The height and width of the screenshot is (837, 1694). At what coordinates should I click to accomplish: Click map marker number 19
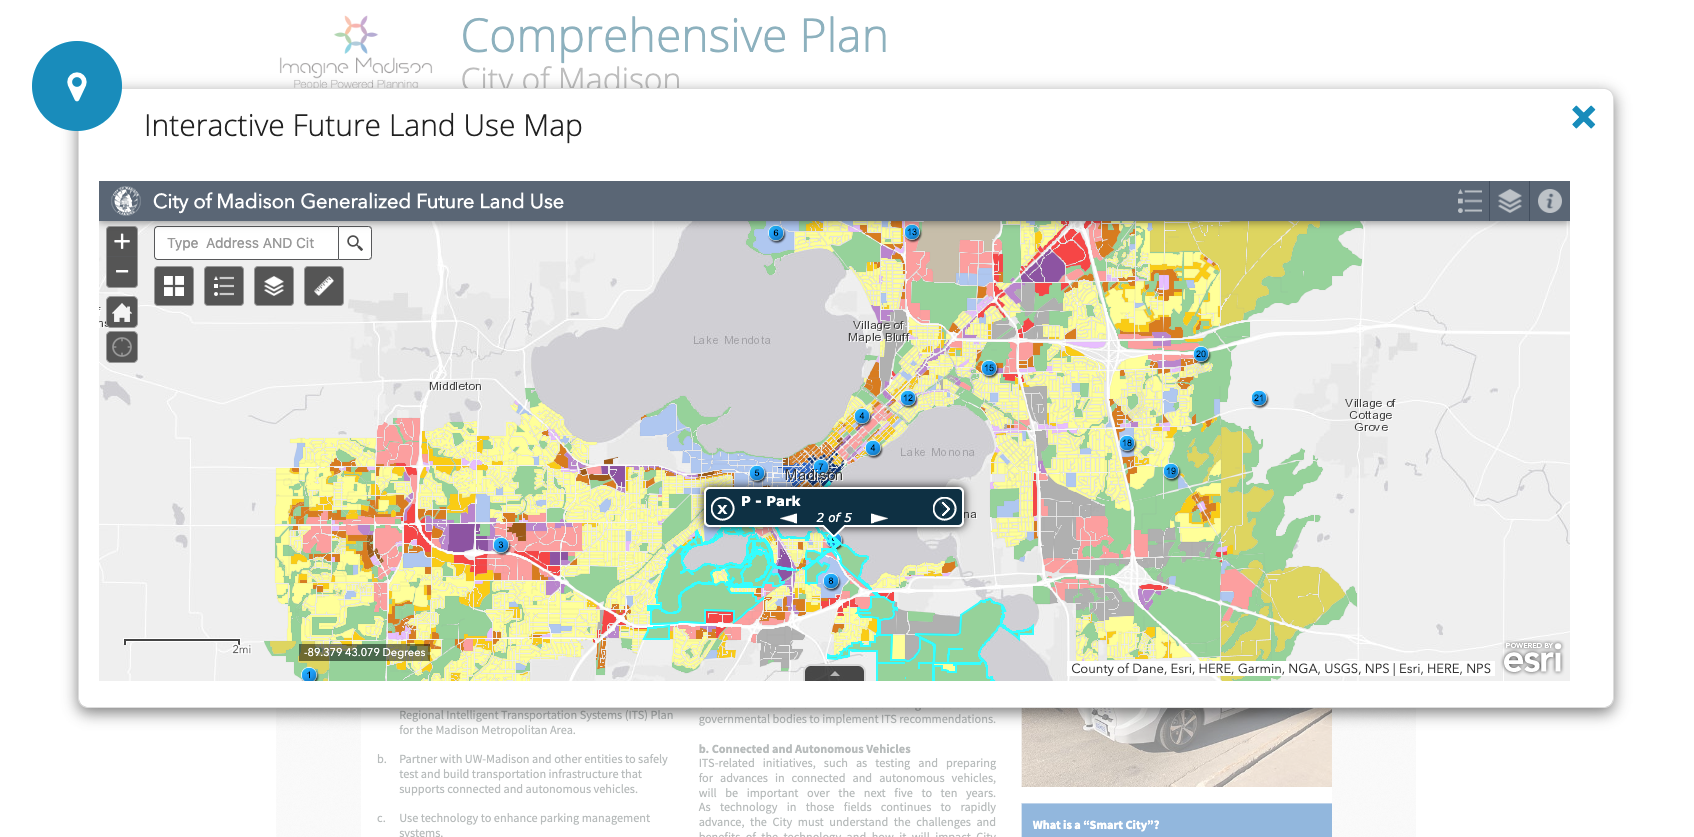pyautogui.click(x=1171, y=472)
